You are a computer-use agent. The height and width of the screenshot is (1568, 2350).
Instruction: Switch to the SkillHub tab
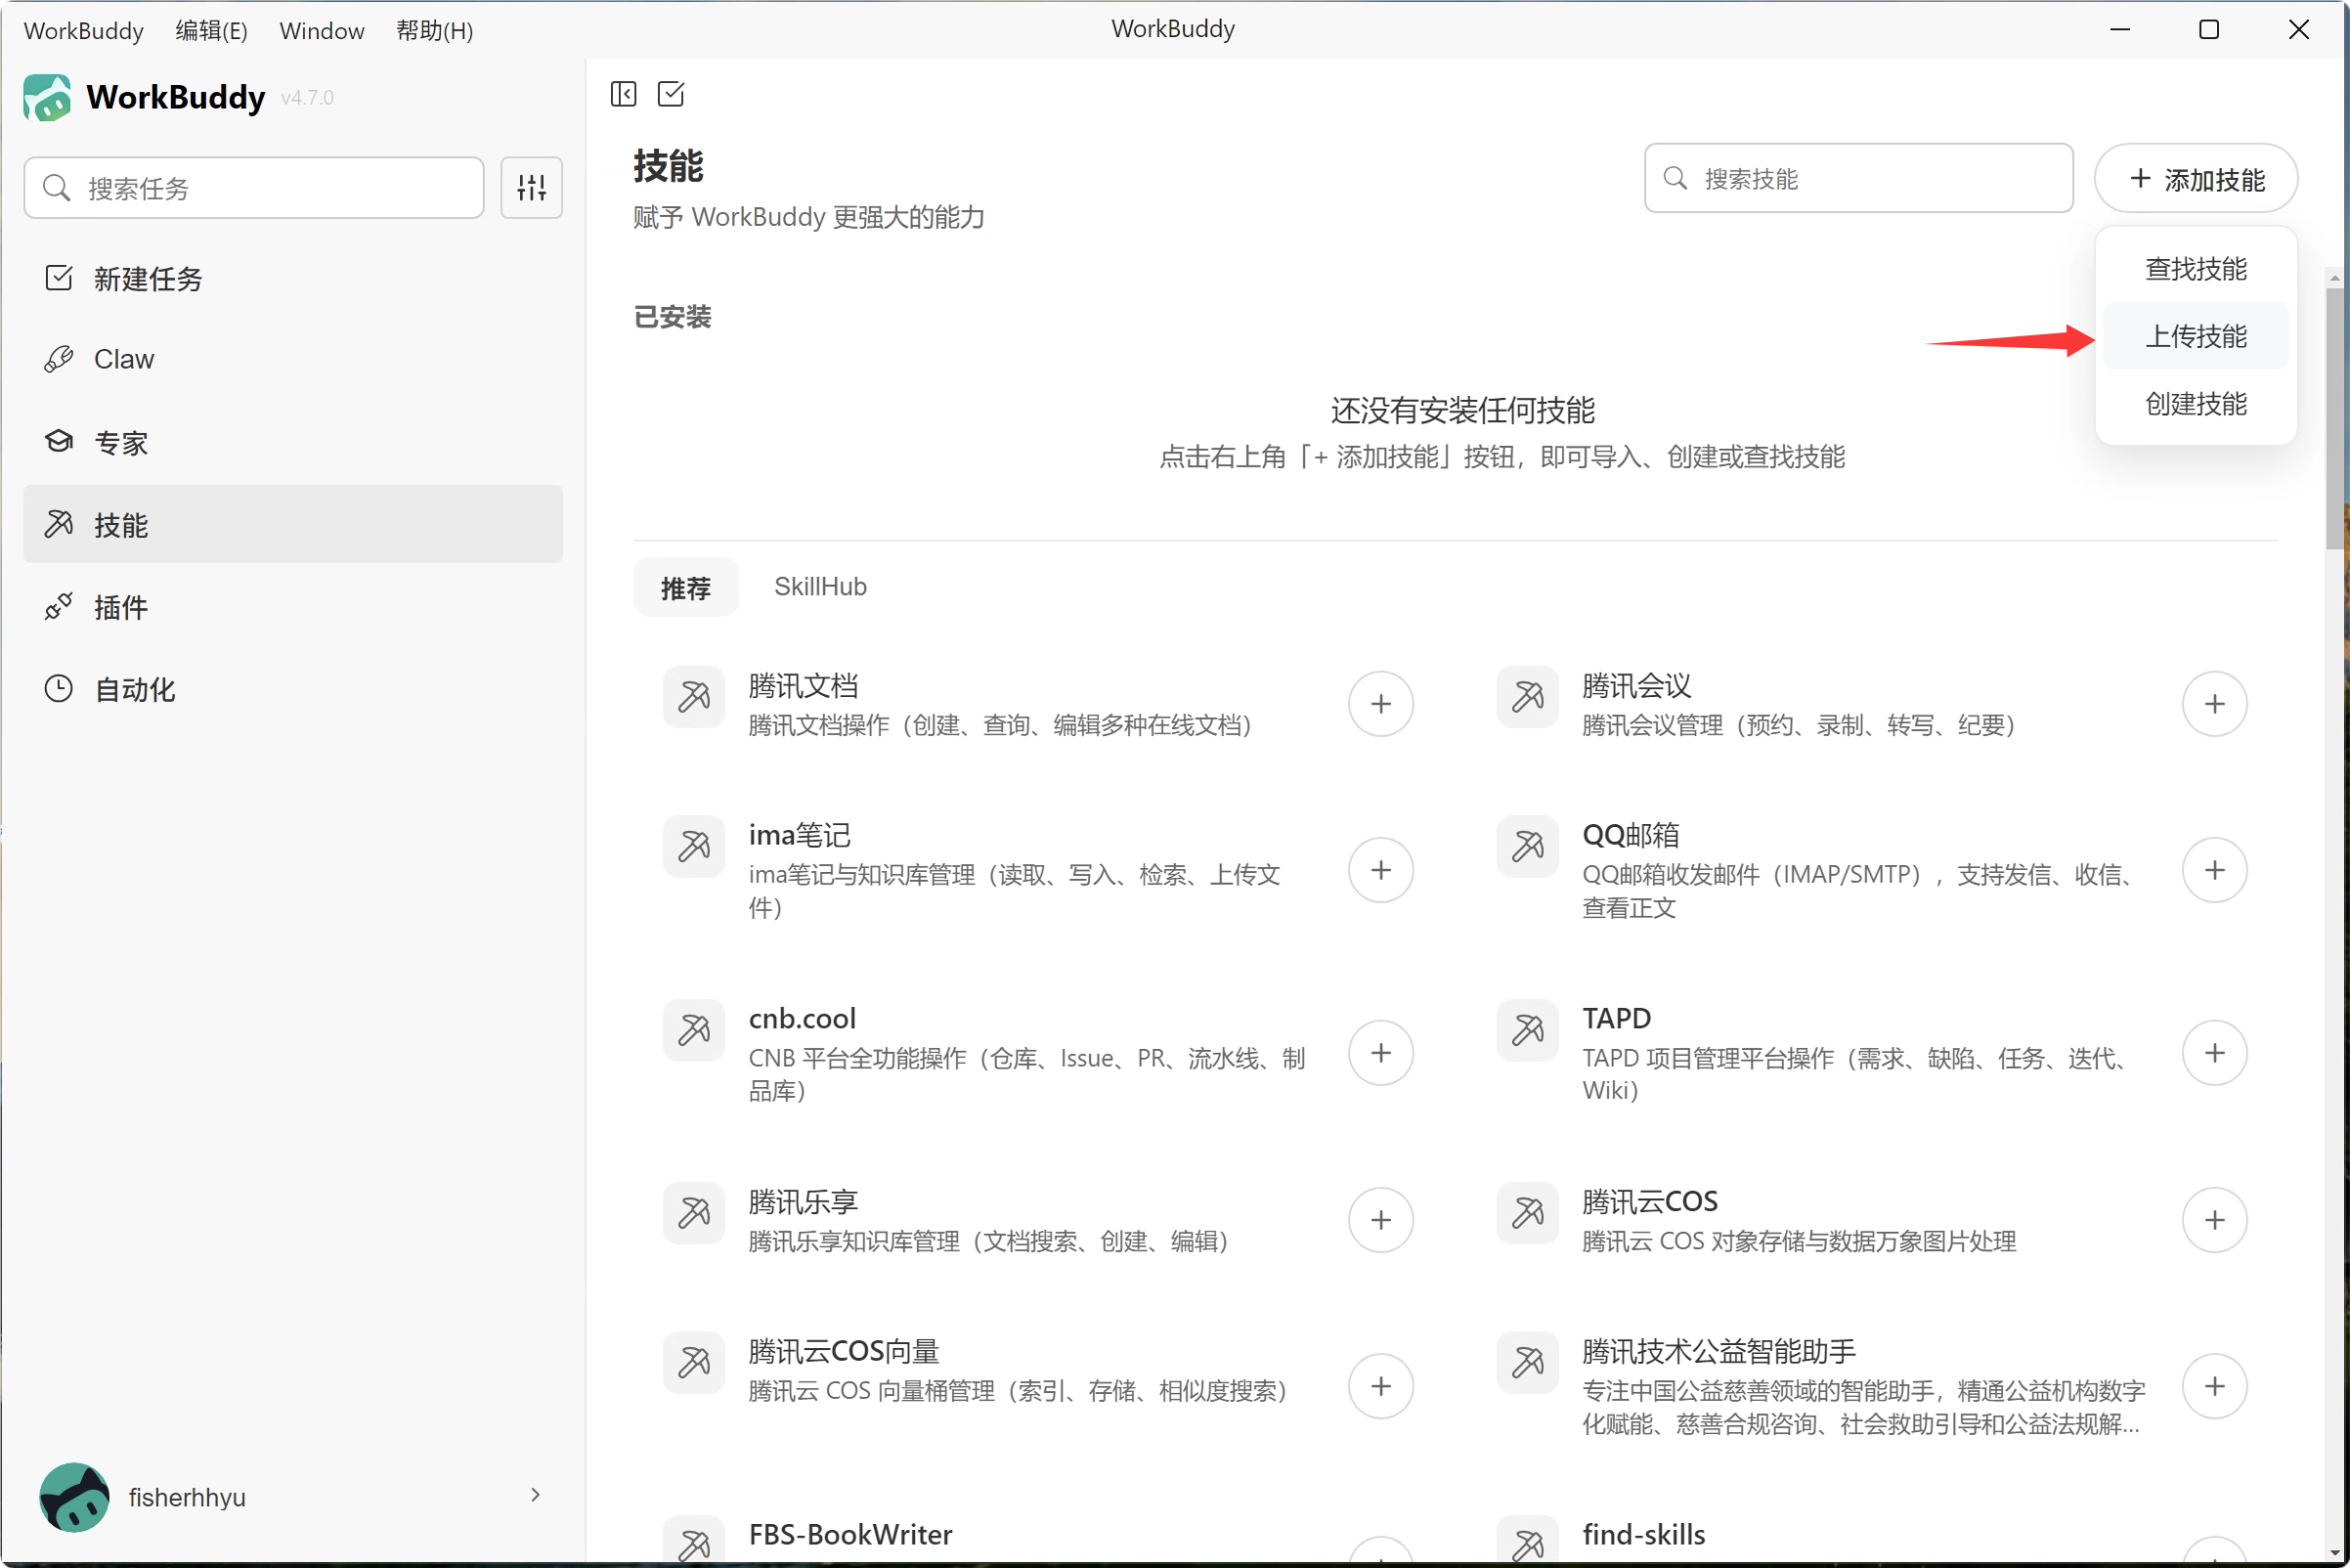pos(820,587)
